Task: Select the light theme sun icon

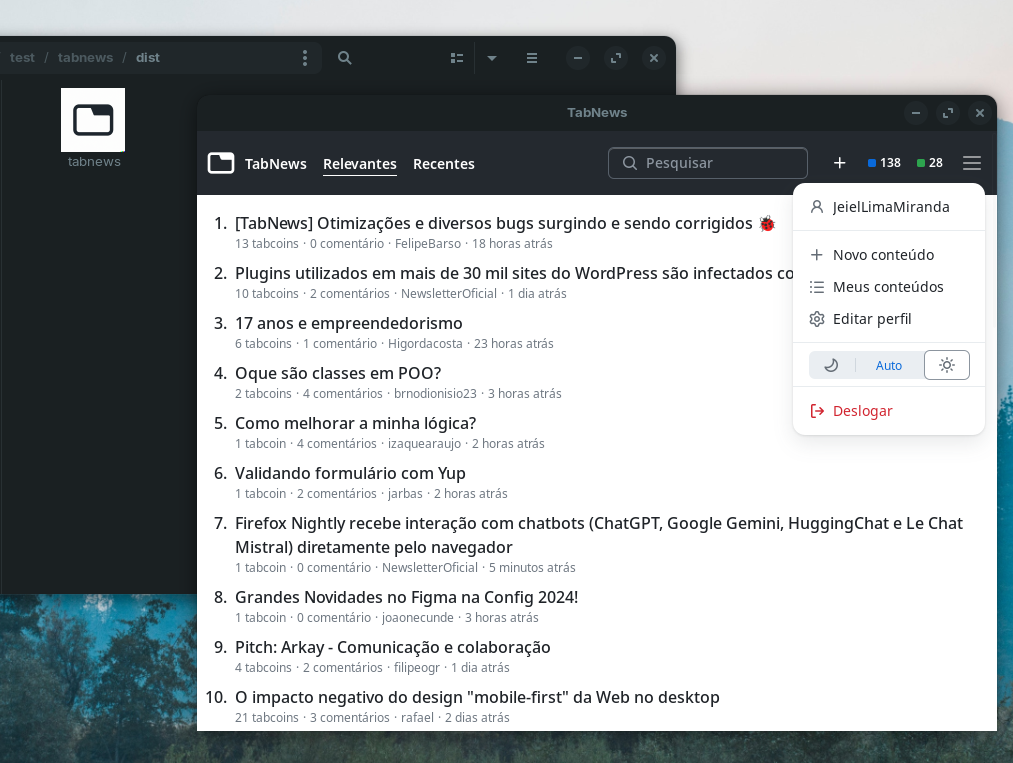Action: tap(946, 365)
